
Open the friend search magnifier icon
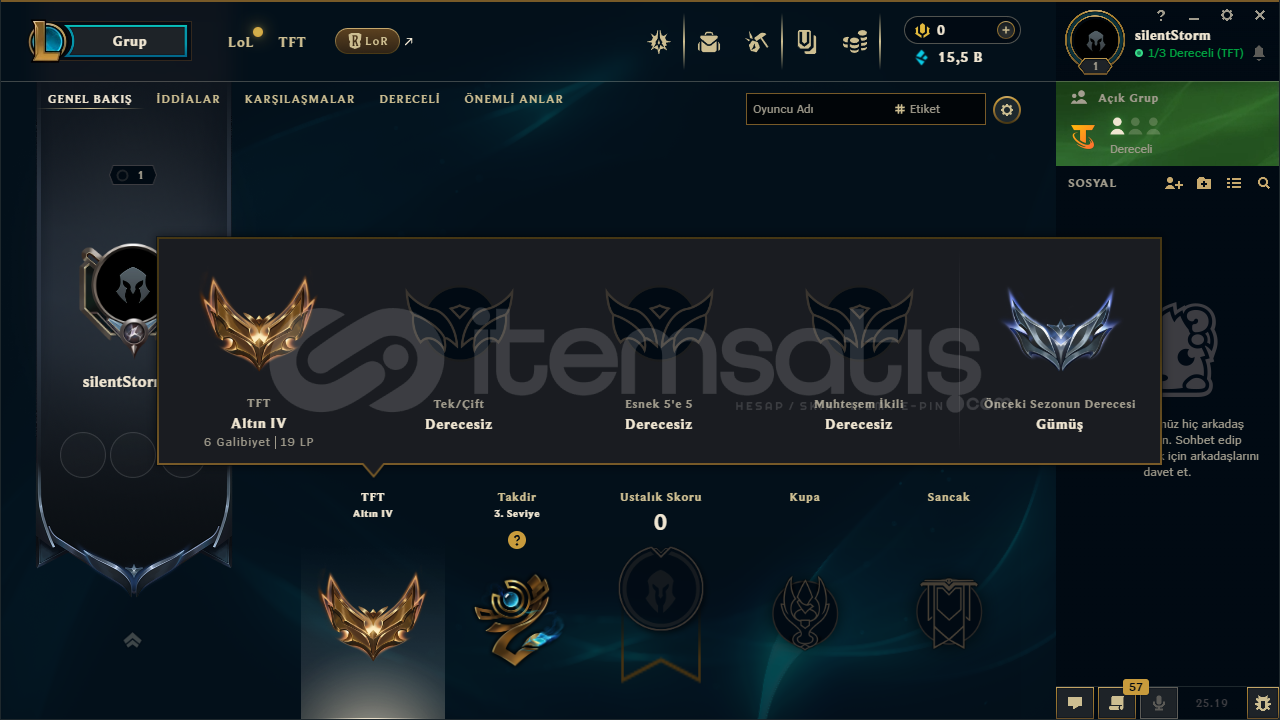[1264, 183]
